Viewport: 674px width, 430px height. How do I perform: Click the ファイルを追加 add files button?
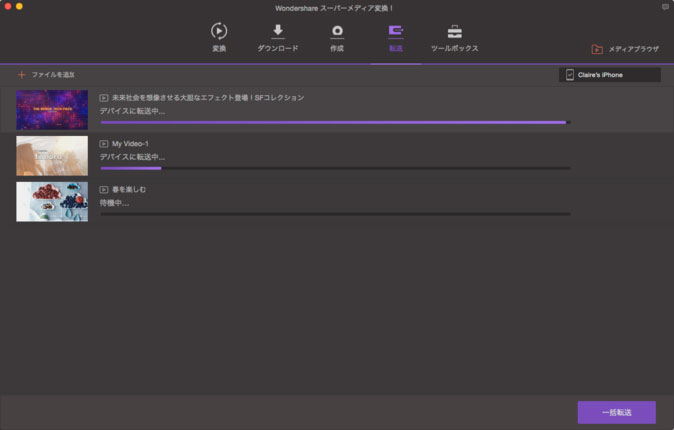coord(46,75)
